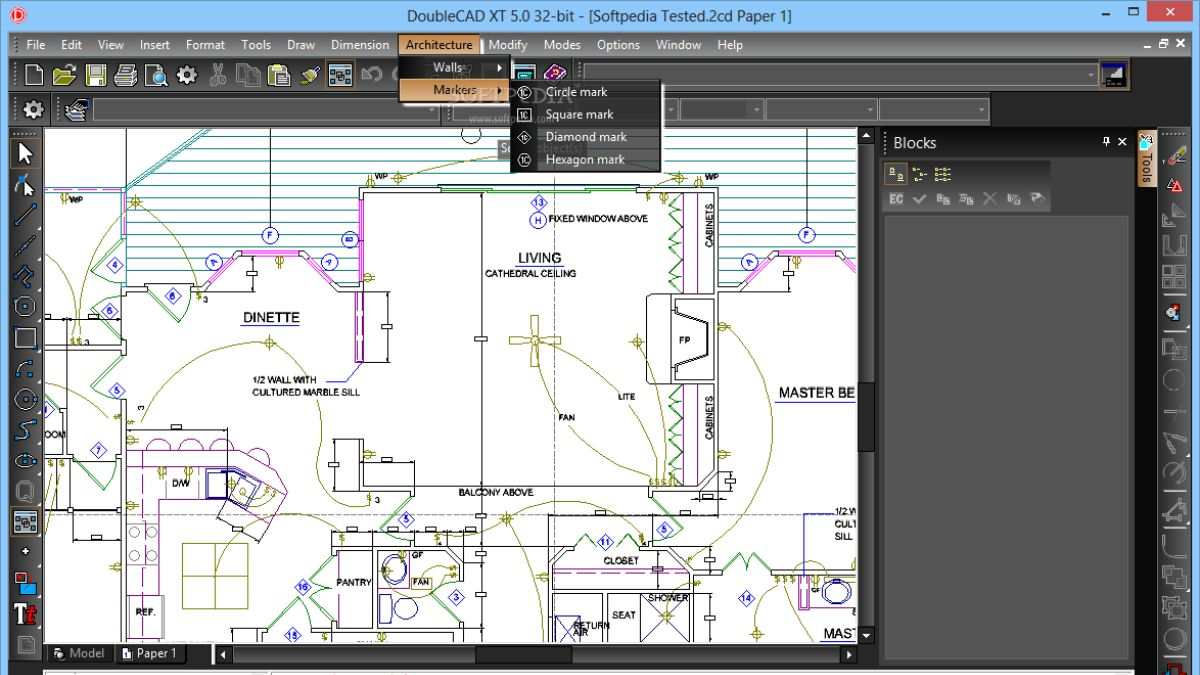Open a drawing with the Open folder icon
The width and height of the screenshot is (1200, 675).
pyautogui.click(x=64, y=74)
